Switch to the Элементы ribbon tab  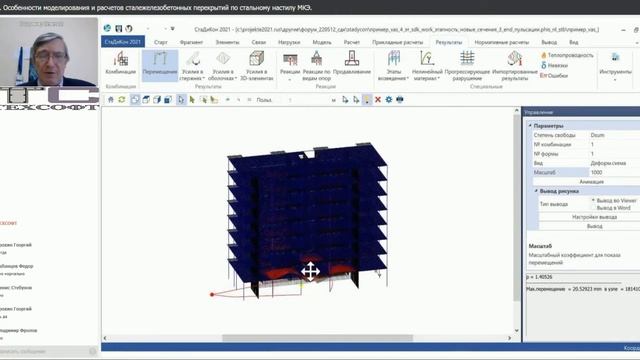tap(227, 42)
